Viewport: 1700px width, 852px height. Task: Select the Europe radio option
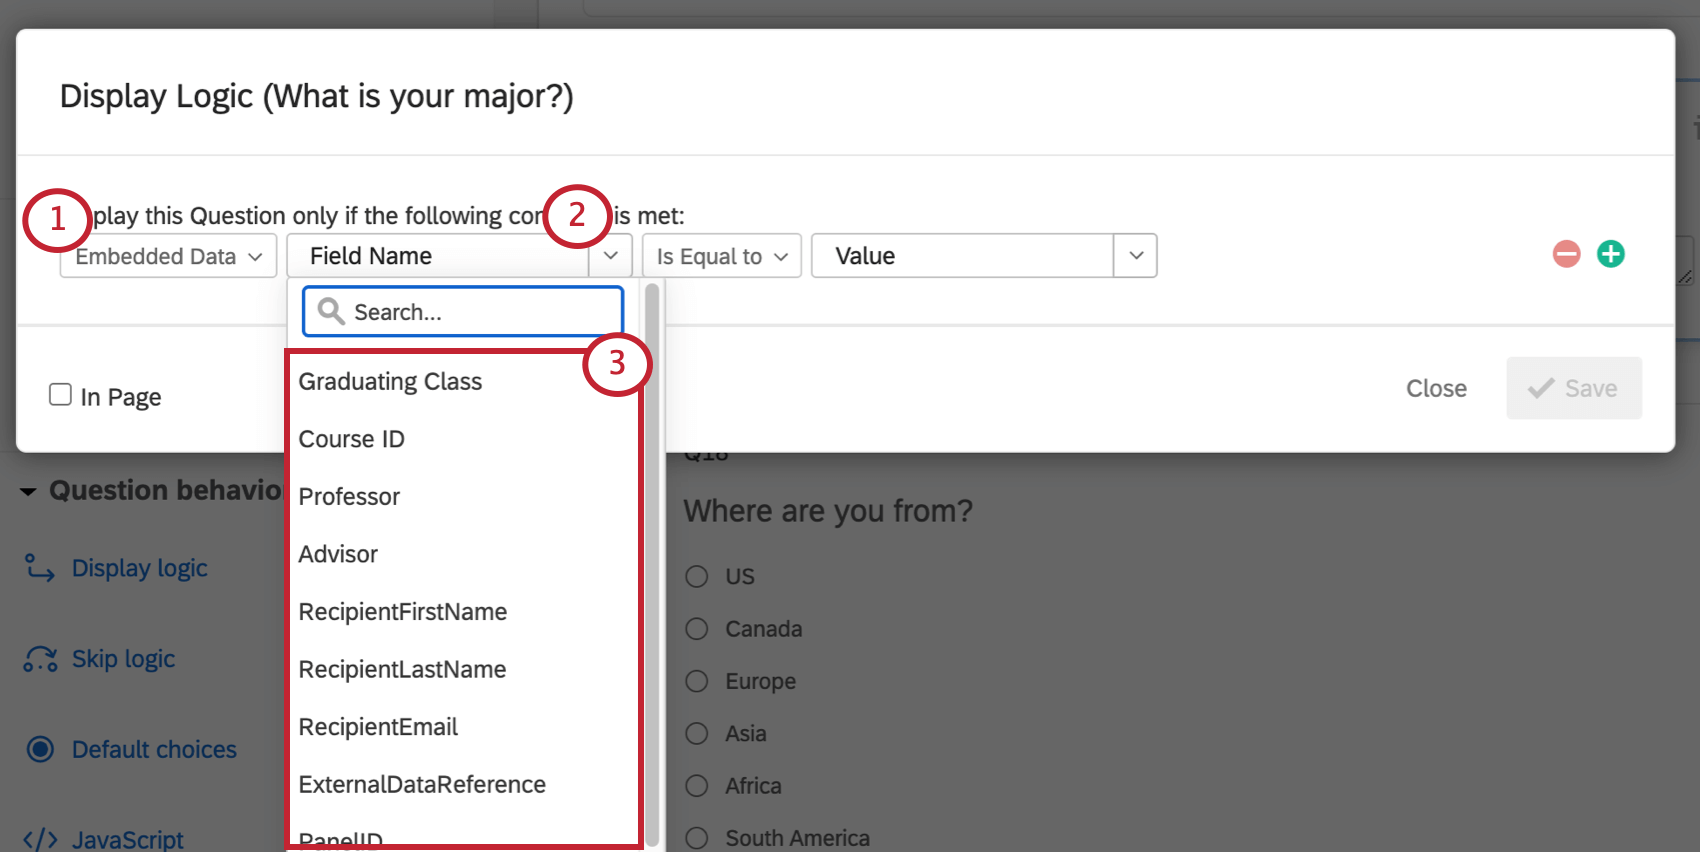(x=697, y=681)
